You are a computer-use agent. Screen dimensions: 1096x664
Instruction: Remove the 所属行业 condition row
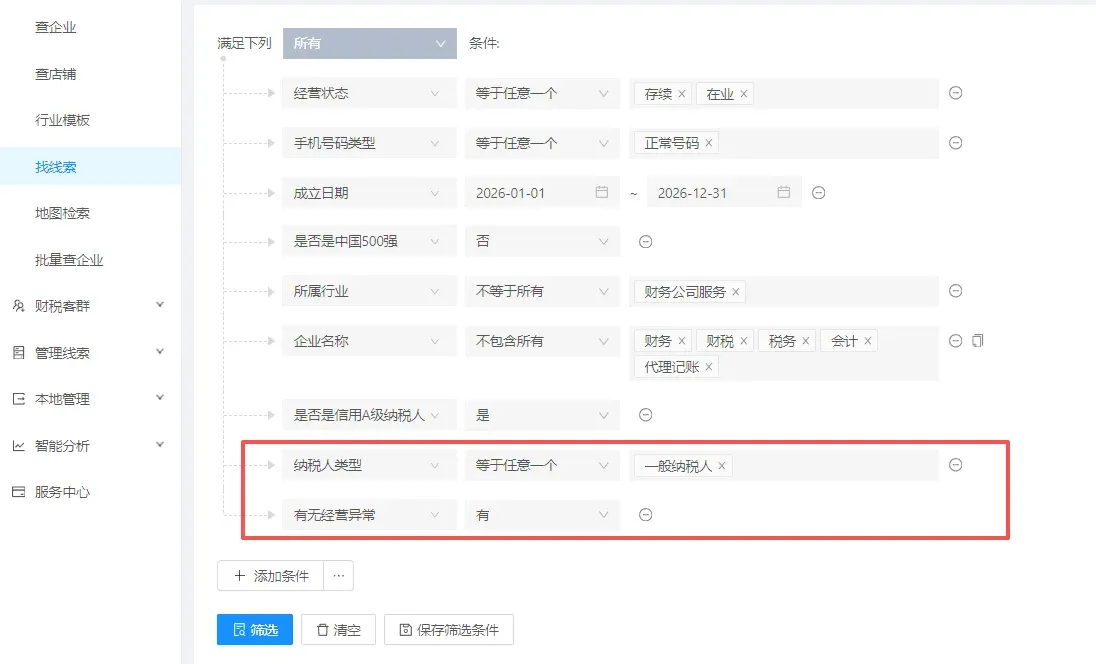pos(956,291)
